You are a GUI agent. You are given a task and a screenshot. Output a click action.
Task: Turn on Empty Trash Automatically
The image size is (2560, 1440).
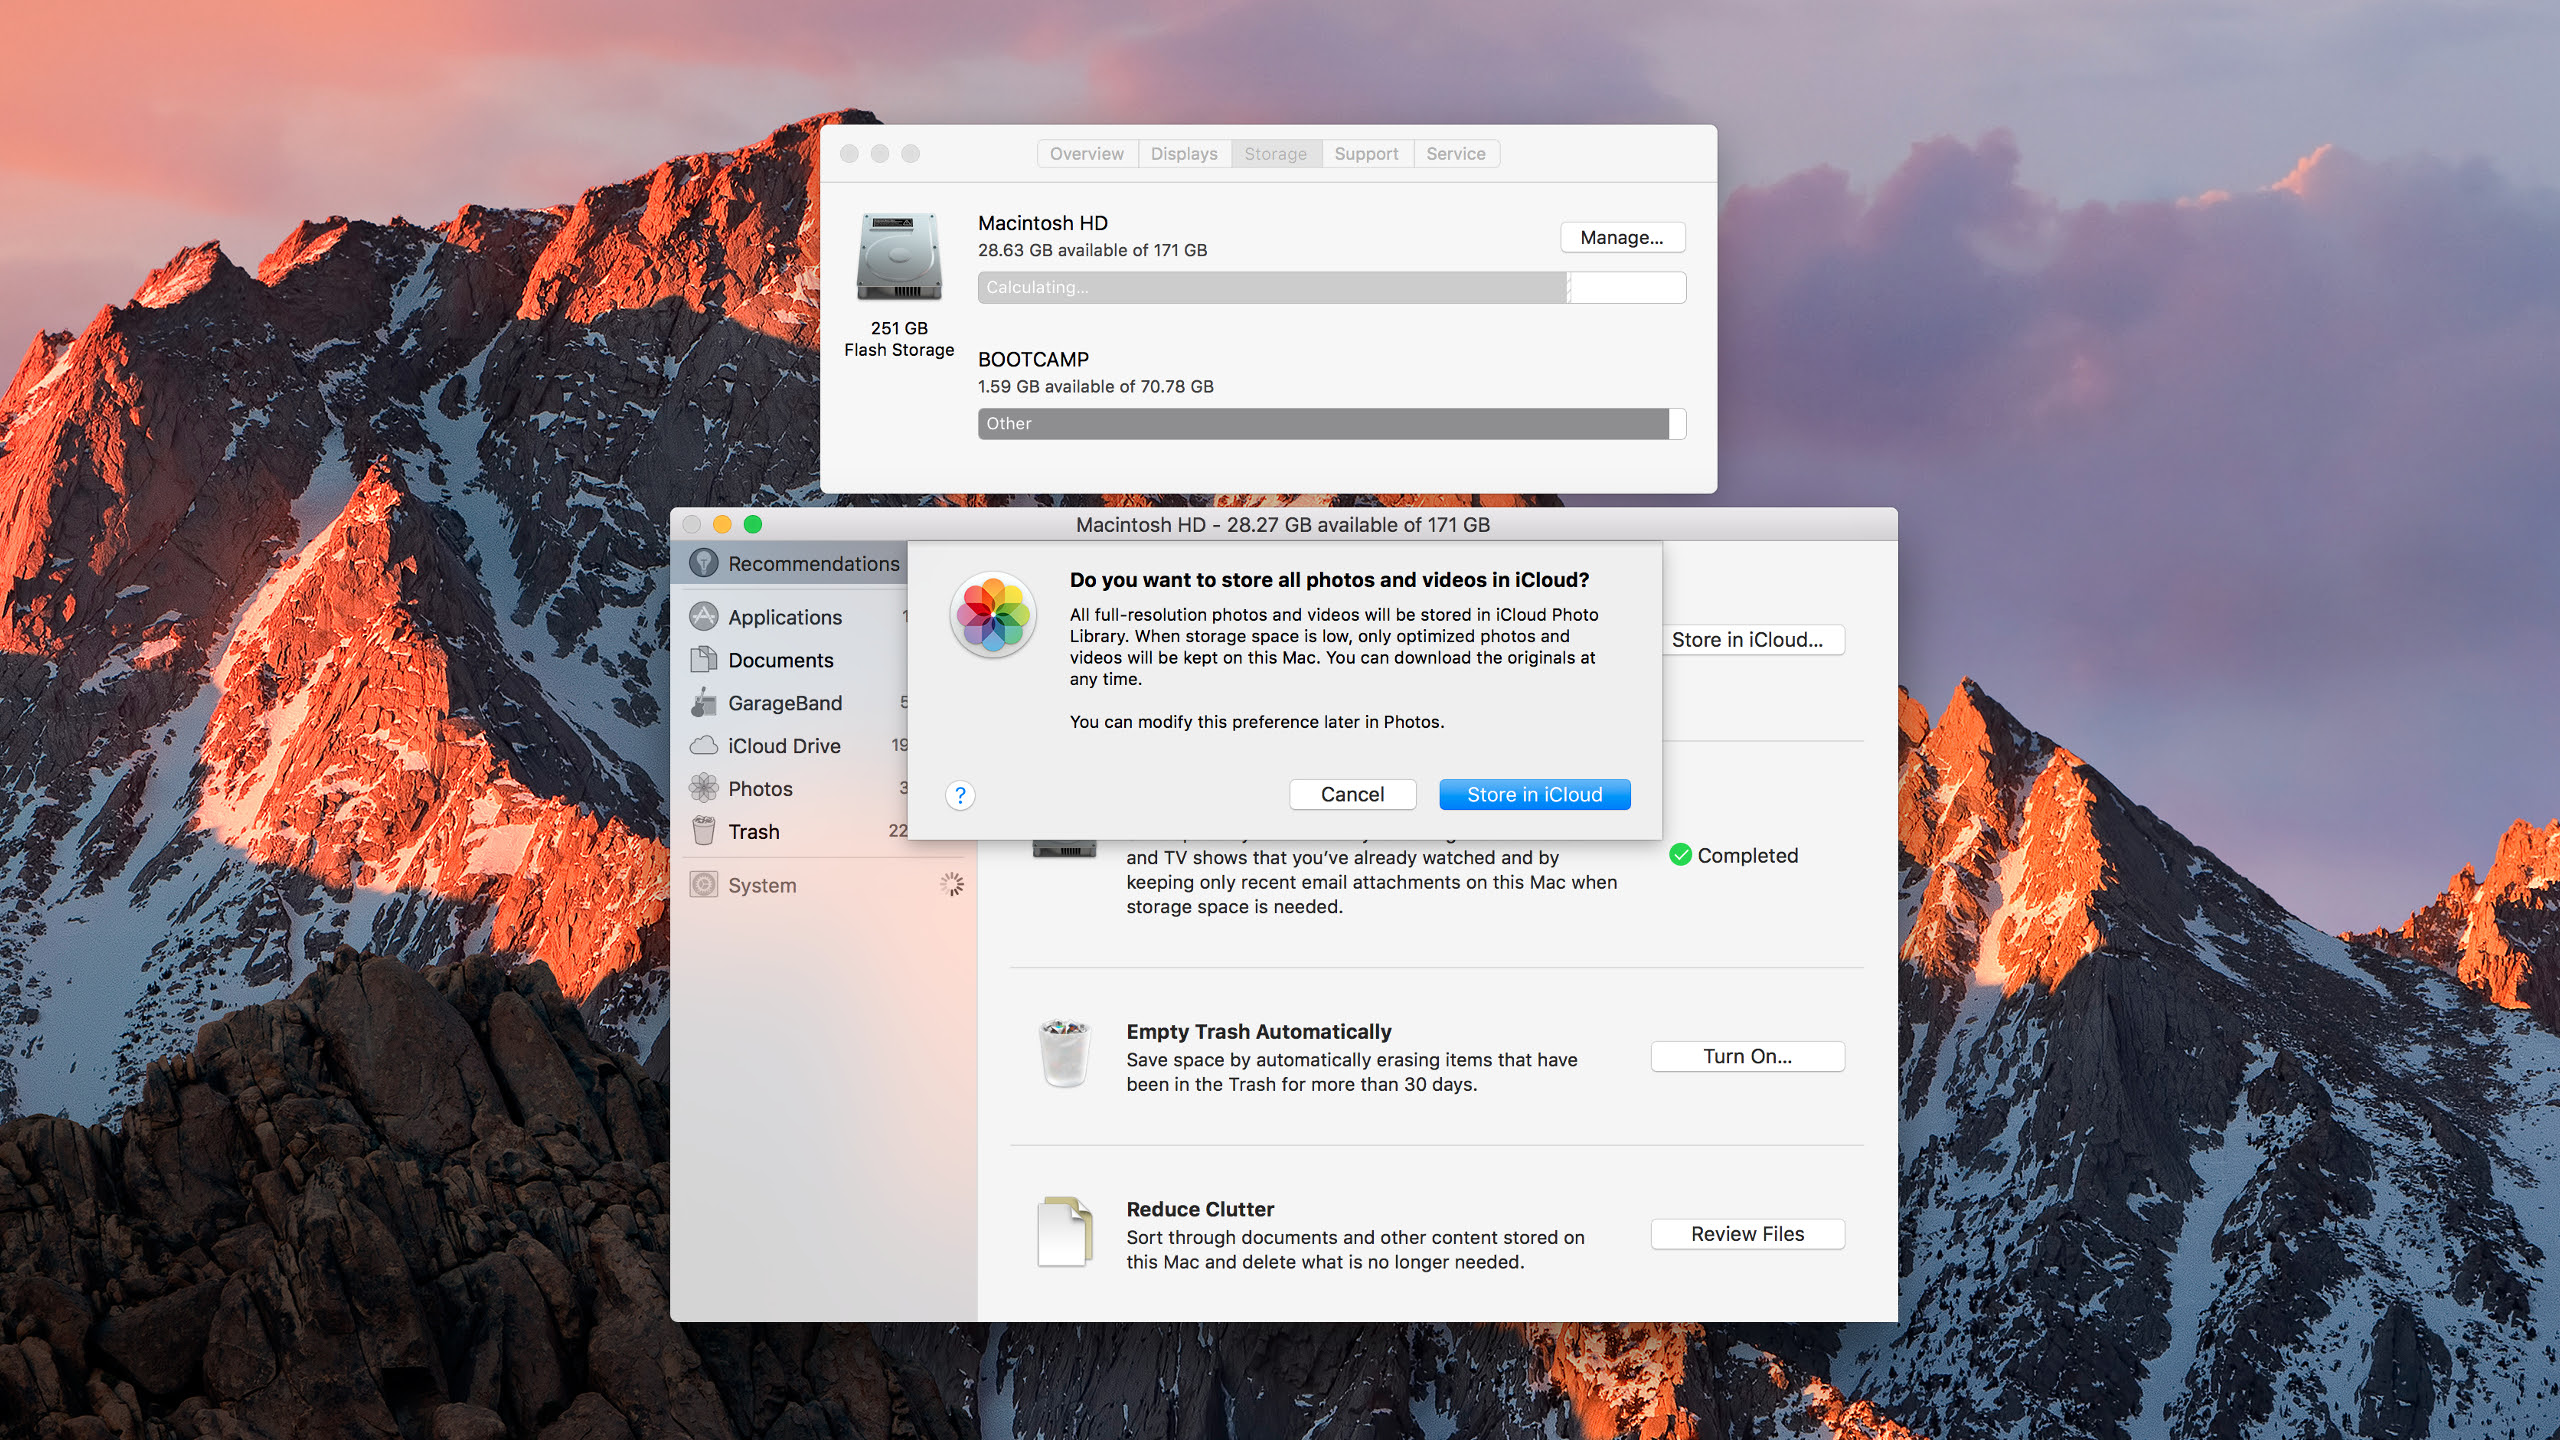point(1747,1056)
